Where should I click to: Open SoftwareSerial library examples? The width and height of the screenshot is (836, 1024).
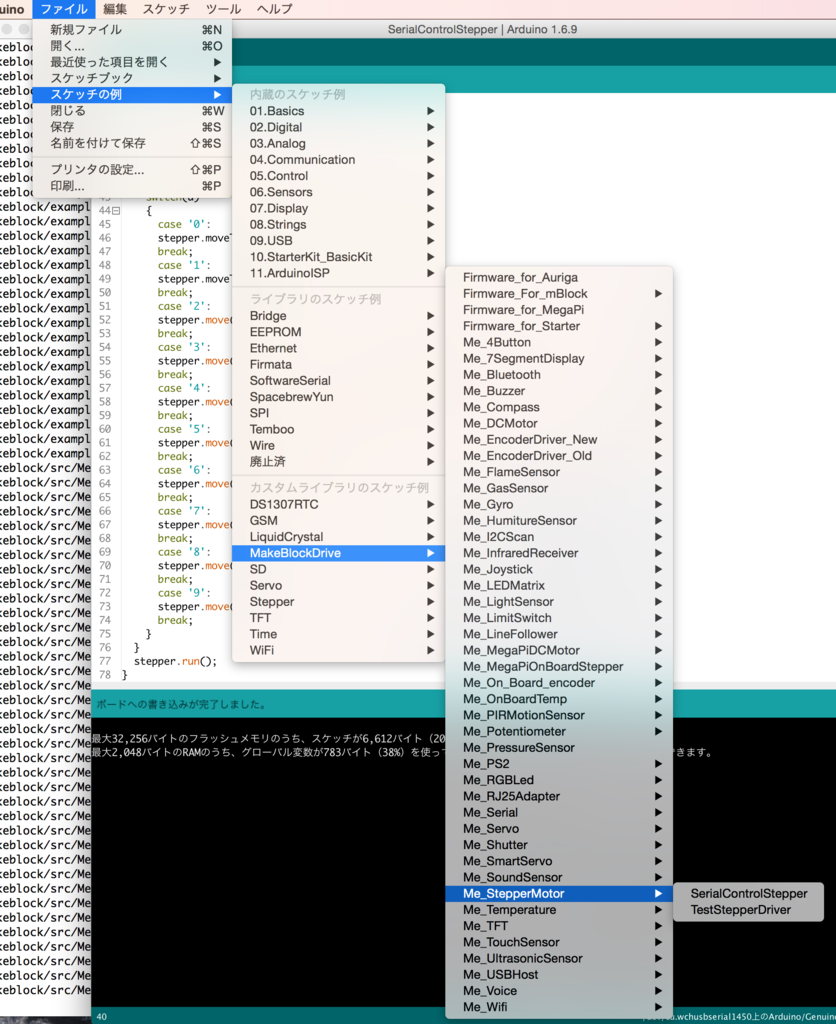(x=338, y=380)
